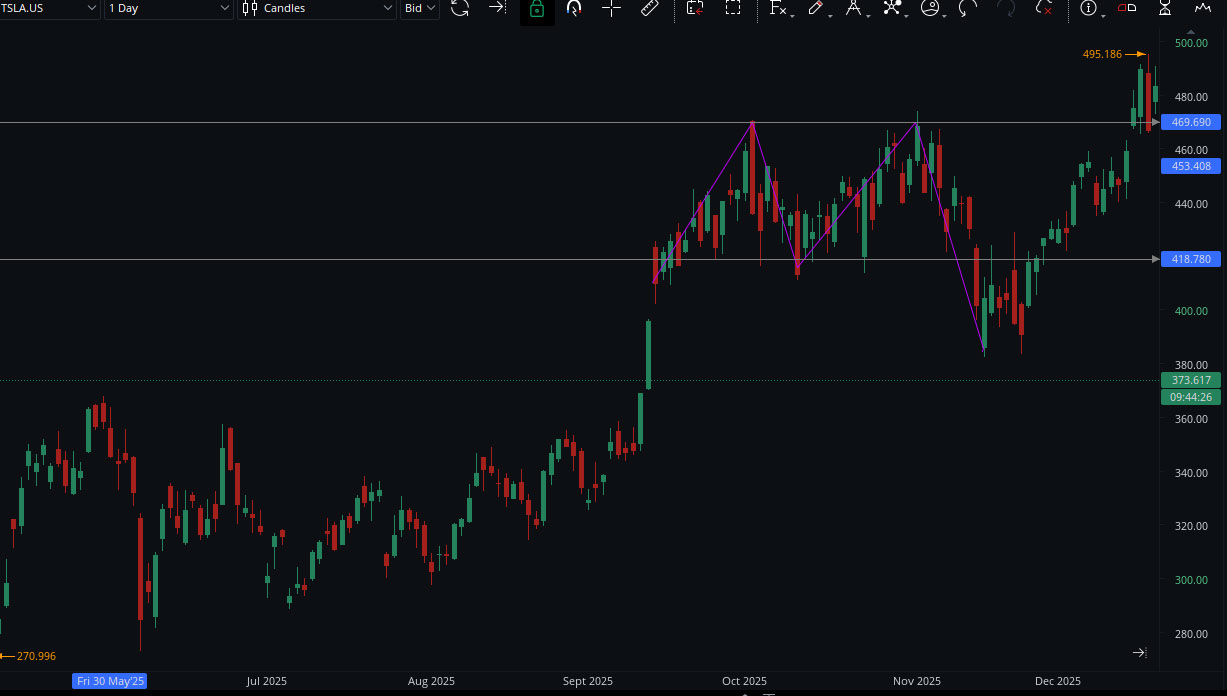Open the network nodes pattern tools menu
This screenshot has height=696, width=1227.
tap(893, 9)
